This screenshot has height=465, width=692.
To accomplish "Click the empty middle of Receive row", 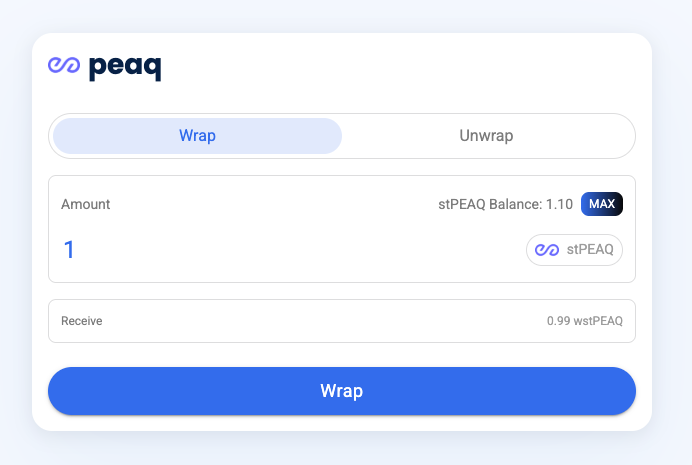I will [324, 321].
